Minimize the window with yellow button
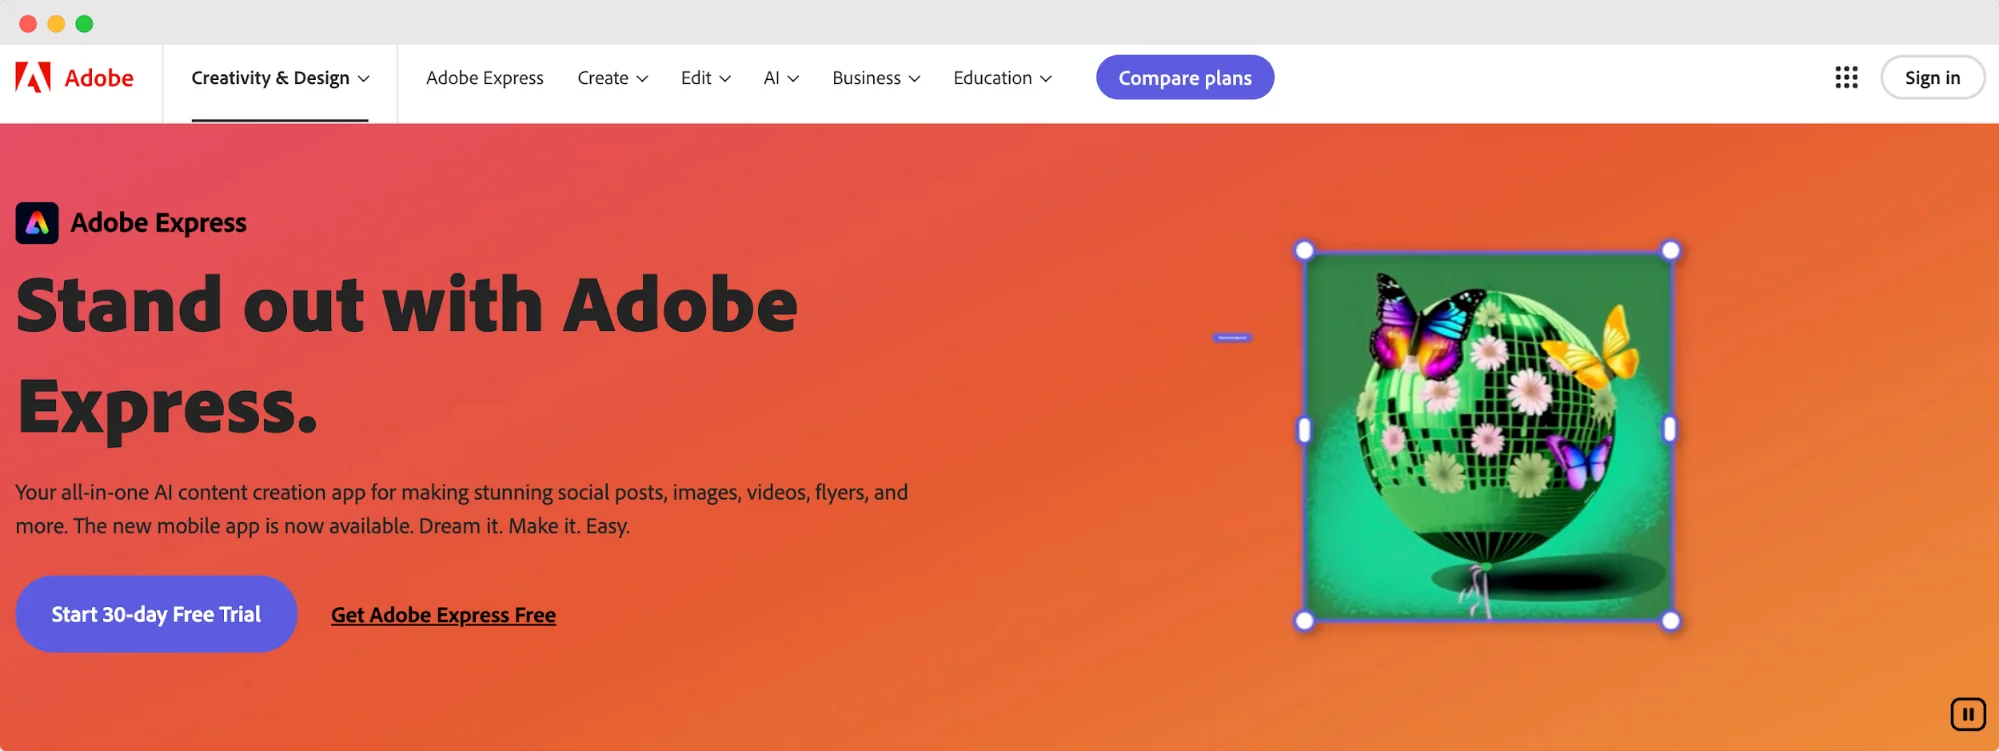This screenshot has width=1999, height=751. click(56, 24)
